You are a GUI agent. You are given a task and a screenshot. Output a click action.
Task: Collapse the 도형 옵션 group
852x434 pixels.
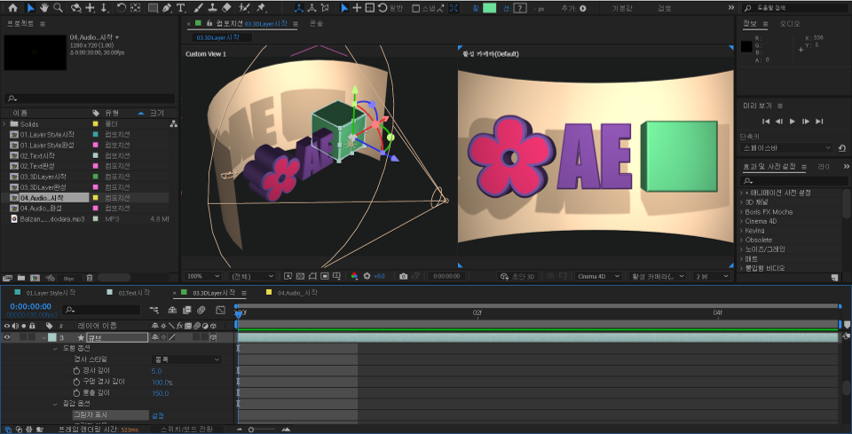click(x=55, y=348)
